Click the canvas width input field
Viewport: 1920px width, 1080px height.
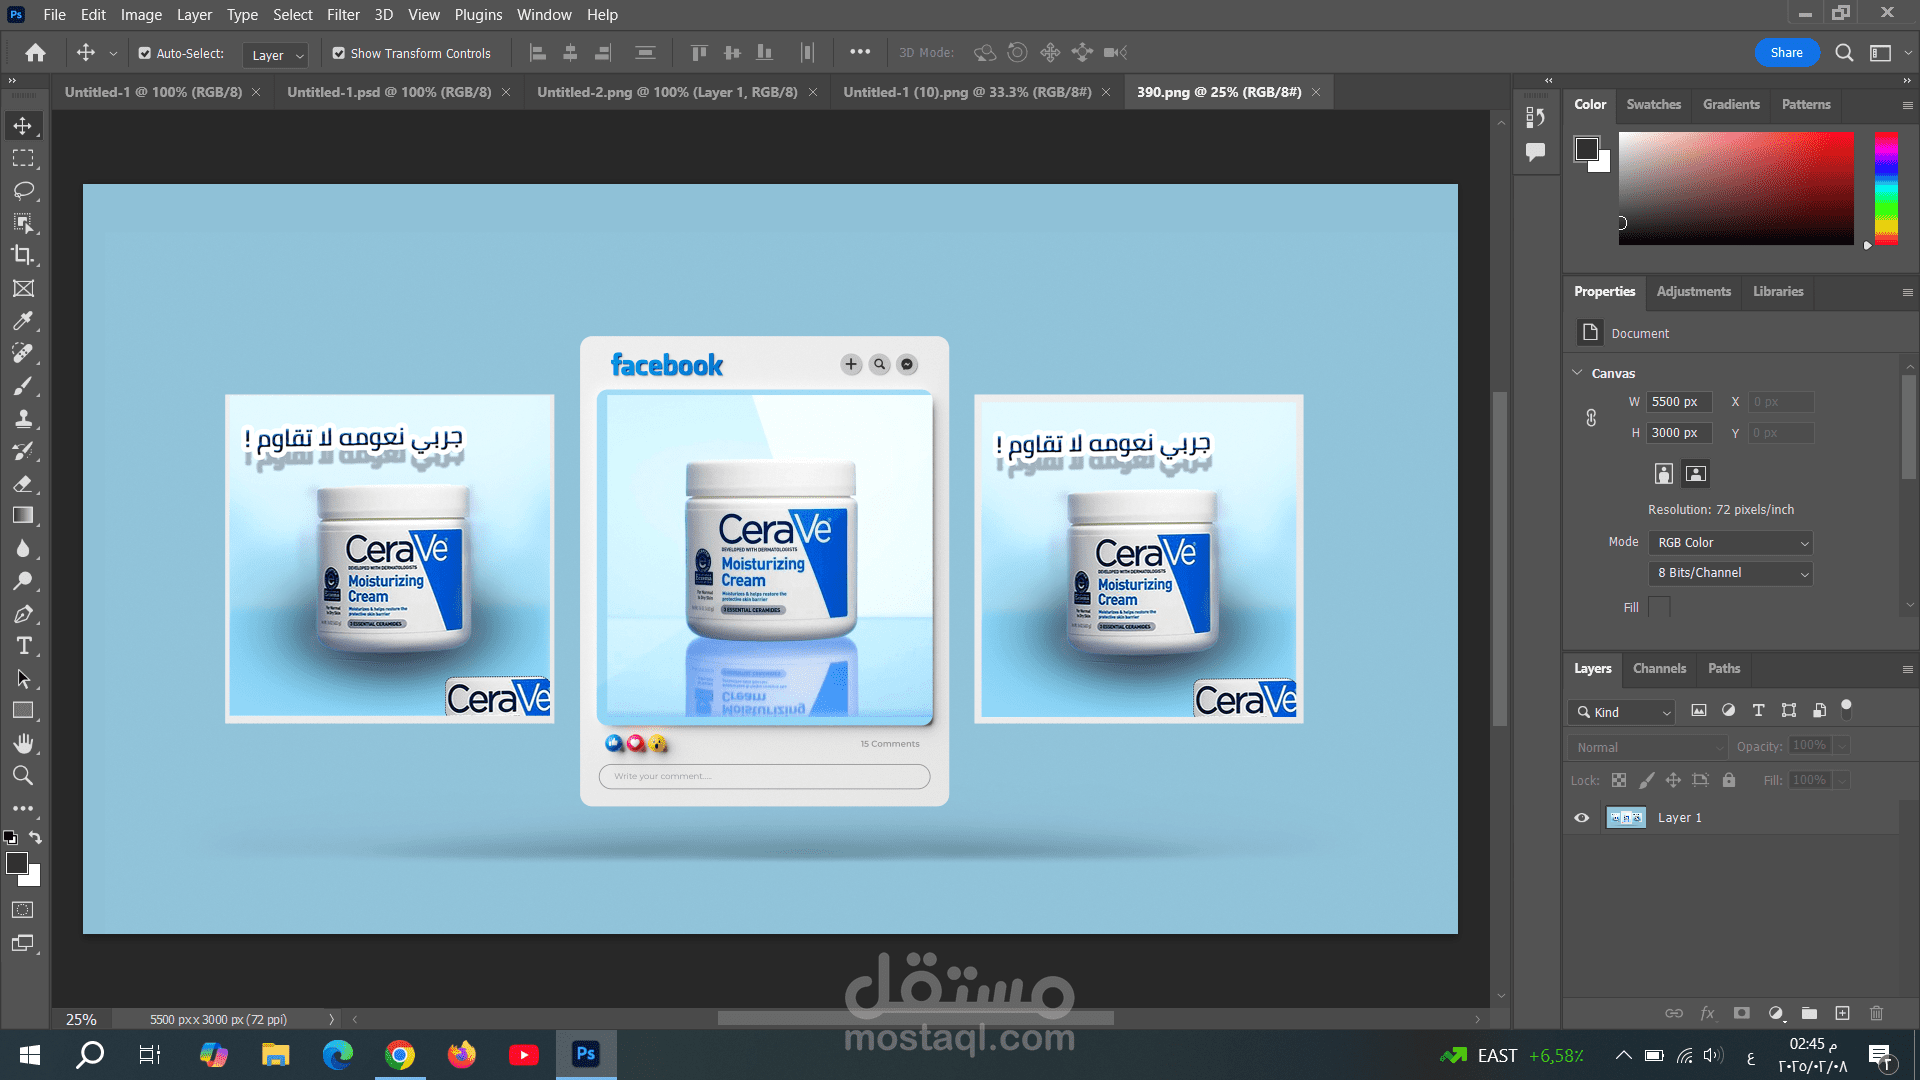(1678, 401)
